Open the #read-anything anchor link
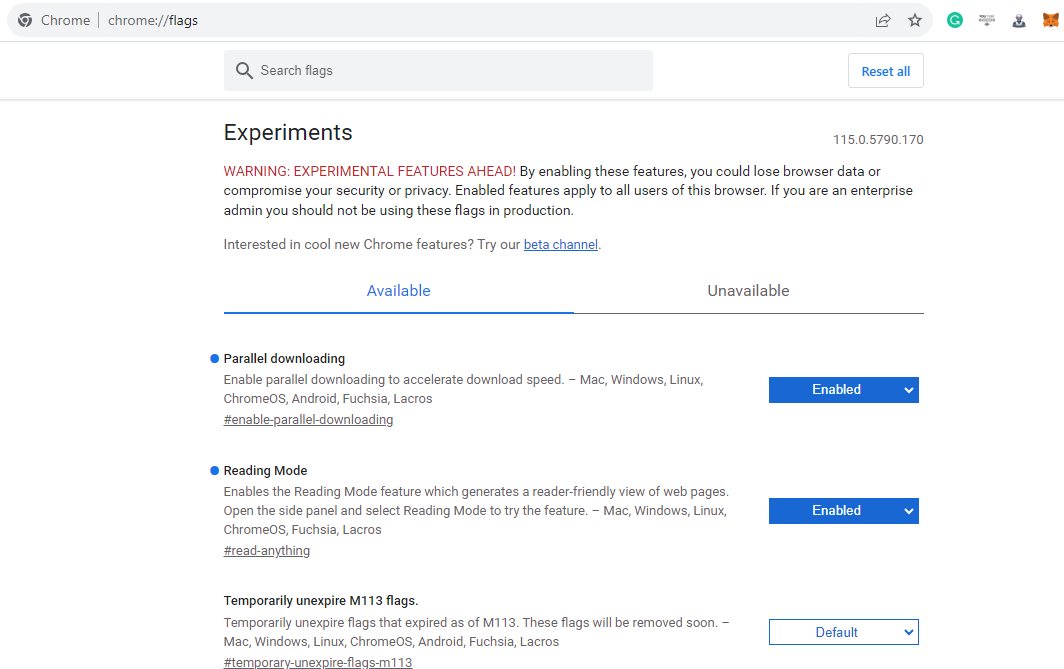The width and height of the screenshot is (1064, 669). (267, 550)
